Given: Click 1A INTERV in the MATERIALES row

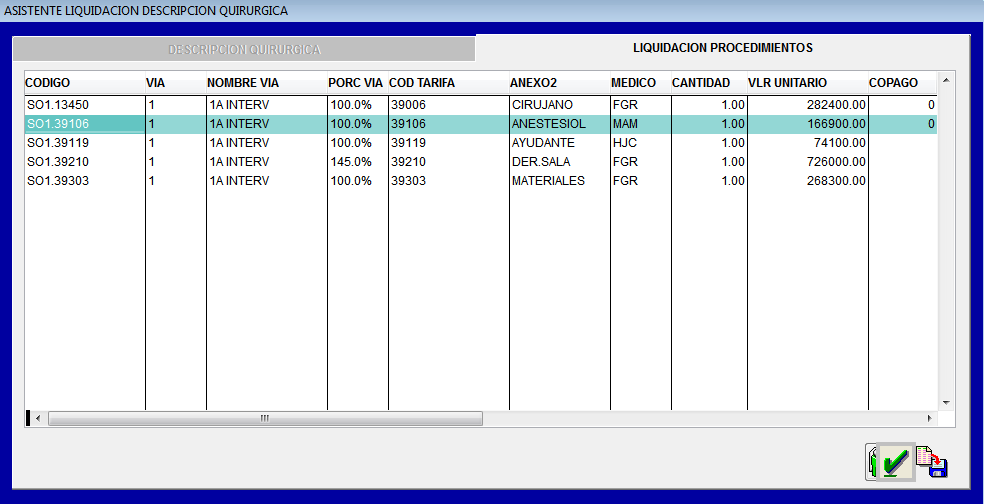Looking at the screenshot, I should pyautogui.click(x=267, y=181).
